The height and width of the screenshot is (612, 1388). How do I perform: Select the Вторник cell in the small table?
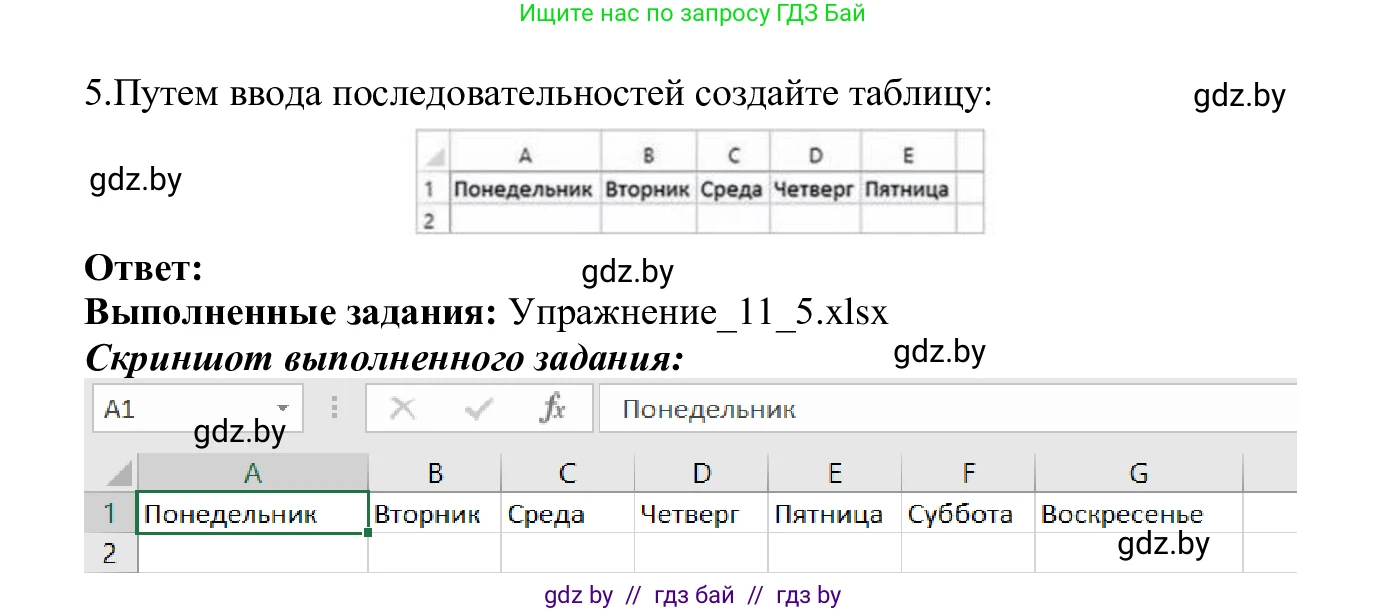coord(648,187)
